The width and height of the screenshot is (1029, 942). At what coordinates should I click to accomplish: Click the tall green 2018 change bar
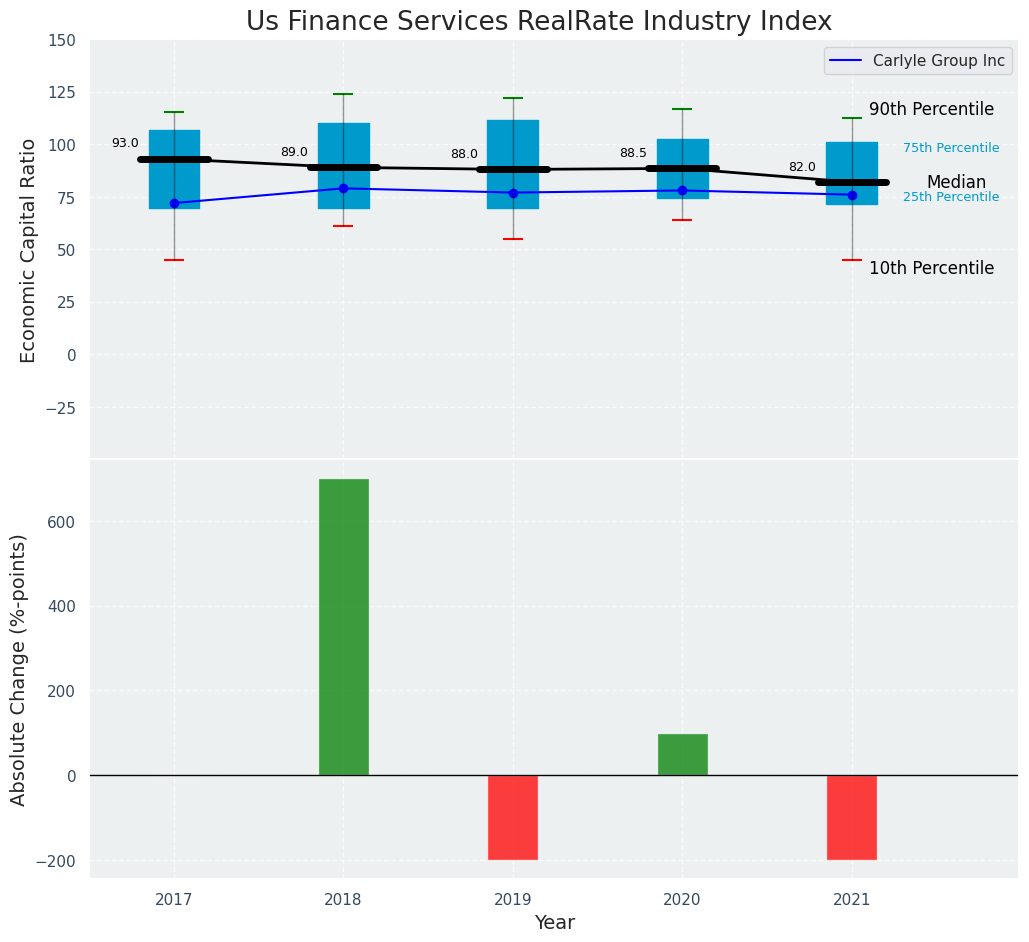(x=343, y=627)
